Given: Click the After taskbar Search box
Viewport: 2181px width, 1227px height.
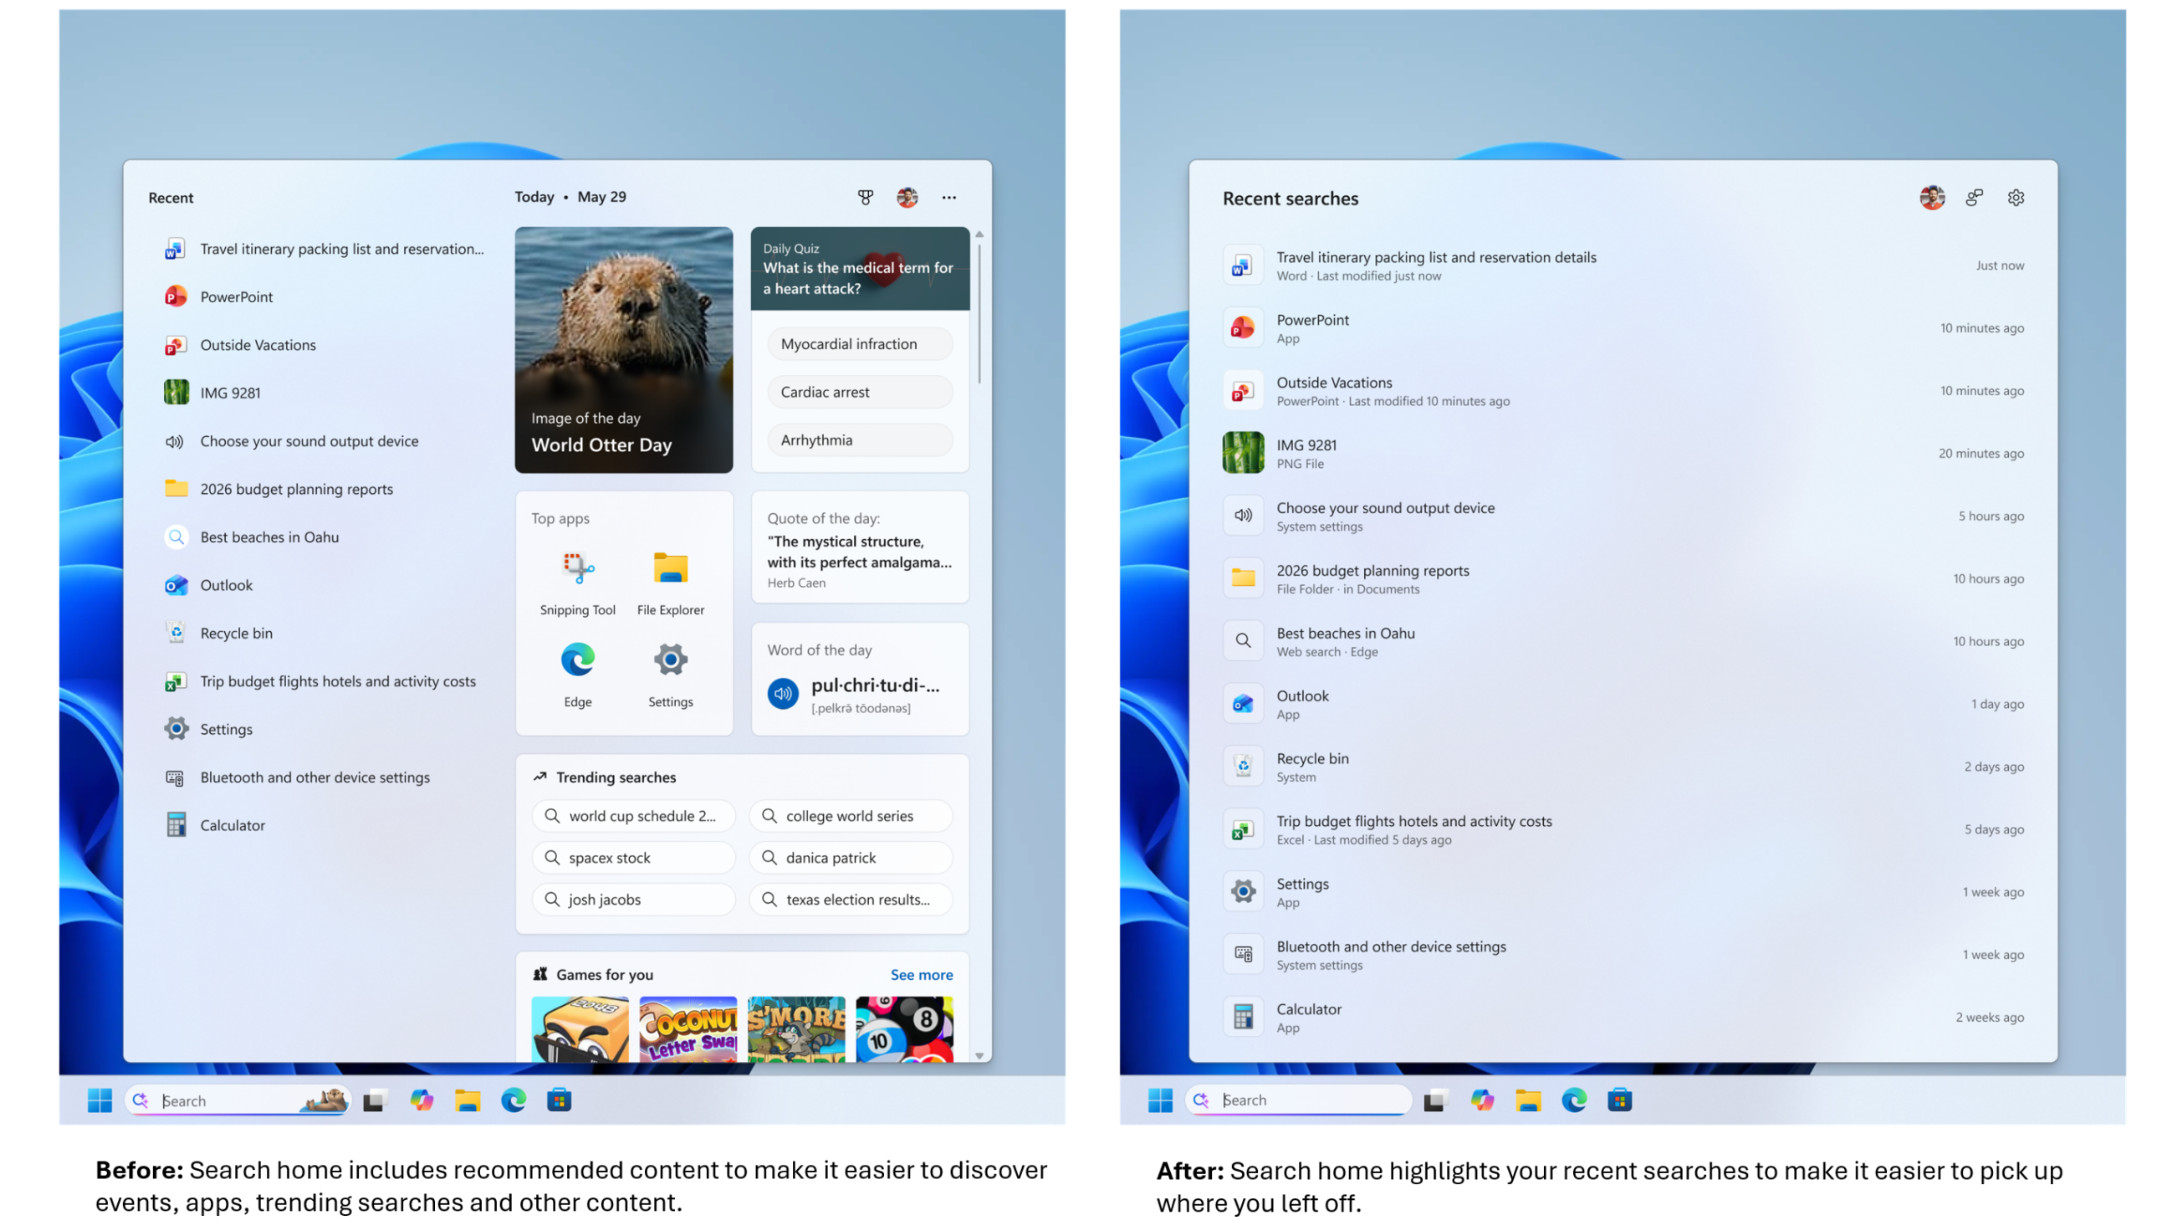Looking at the screenshot, I should click(x=1299, y=1100).
